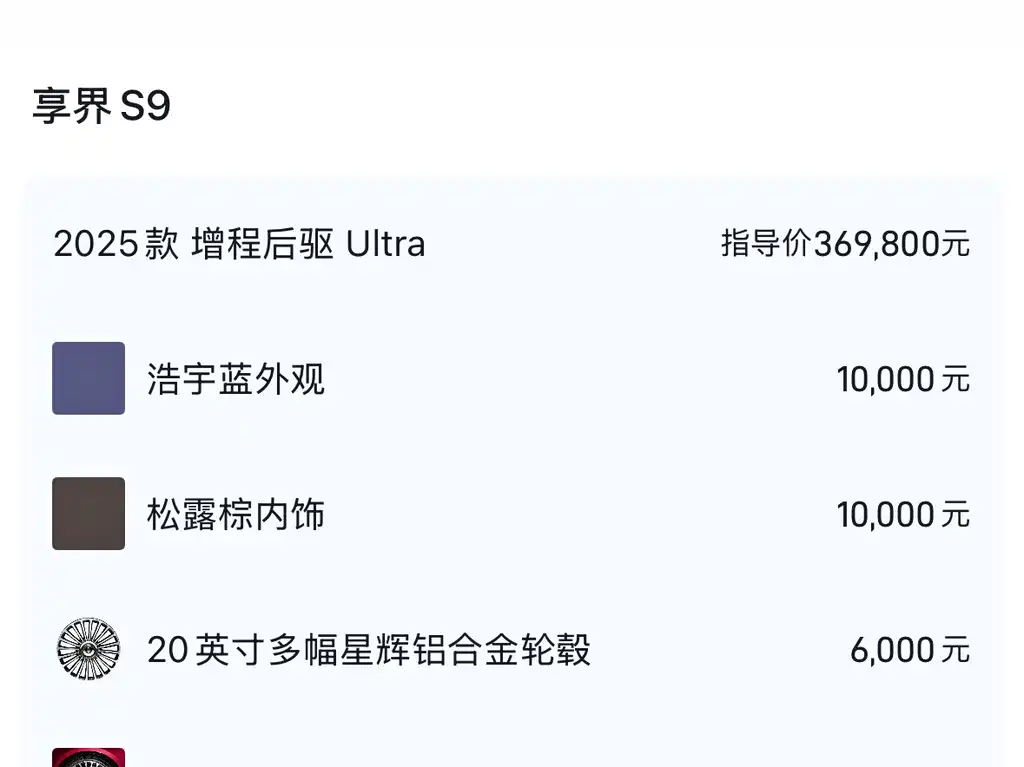The width and height of the screenshot is (1024, 767).
Task: Click the 享界 brand name in header
Action: tap(72, 106)
